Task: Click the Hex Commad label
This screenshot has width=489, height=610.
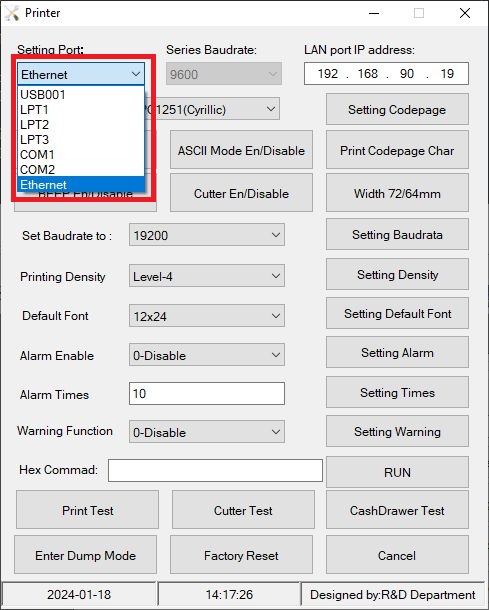Action: (x=58, y=470)
